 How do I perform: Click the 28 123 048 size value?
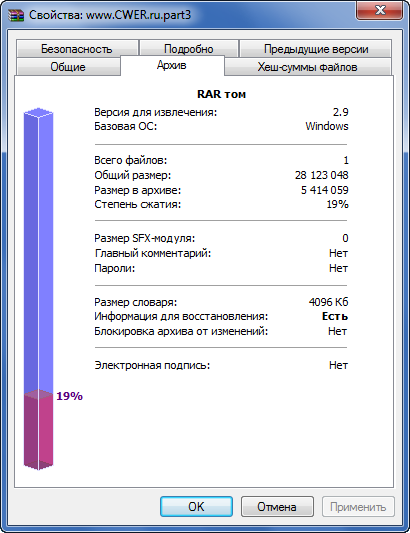pos(322,175)
